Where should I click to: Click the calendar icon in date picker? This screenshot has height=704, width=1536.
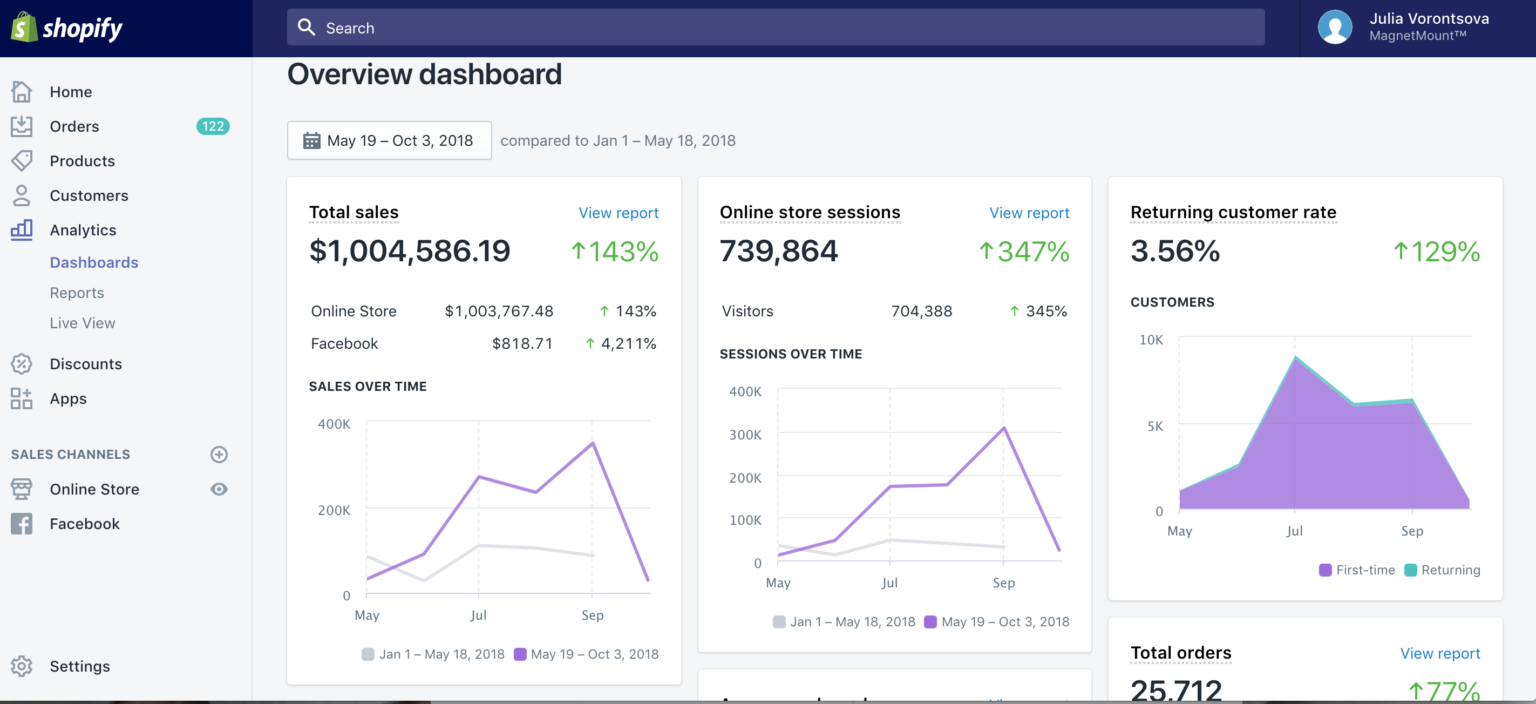[312, 140]
